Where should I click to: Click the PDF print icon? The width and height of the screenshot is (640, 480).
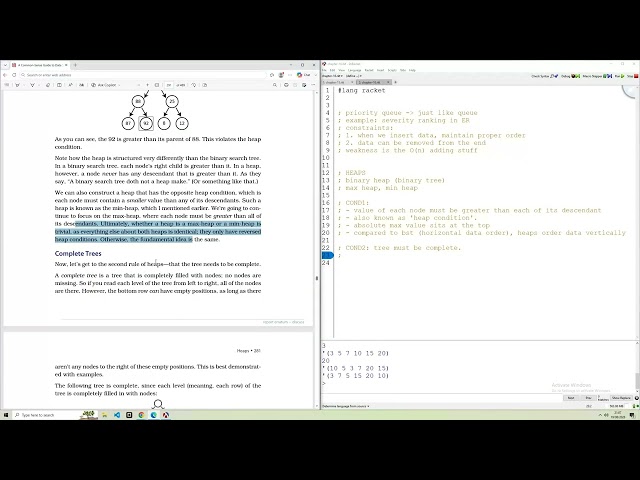(286, 85)
